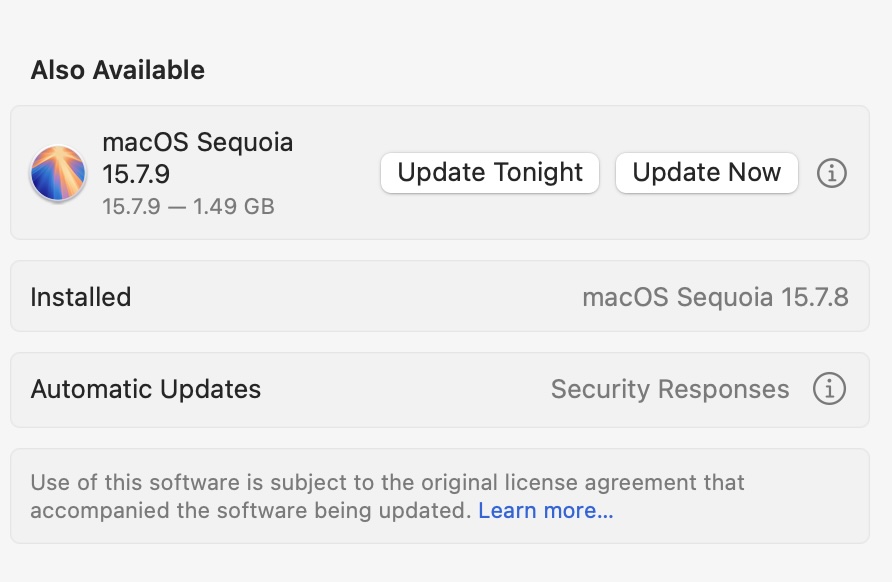Click the 1.49 GB download size text

coord(234,207)
